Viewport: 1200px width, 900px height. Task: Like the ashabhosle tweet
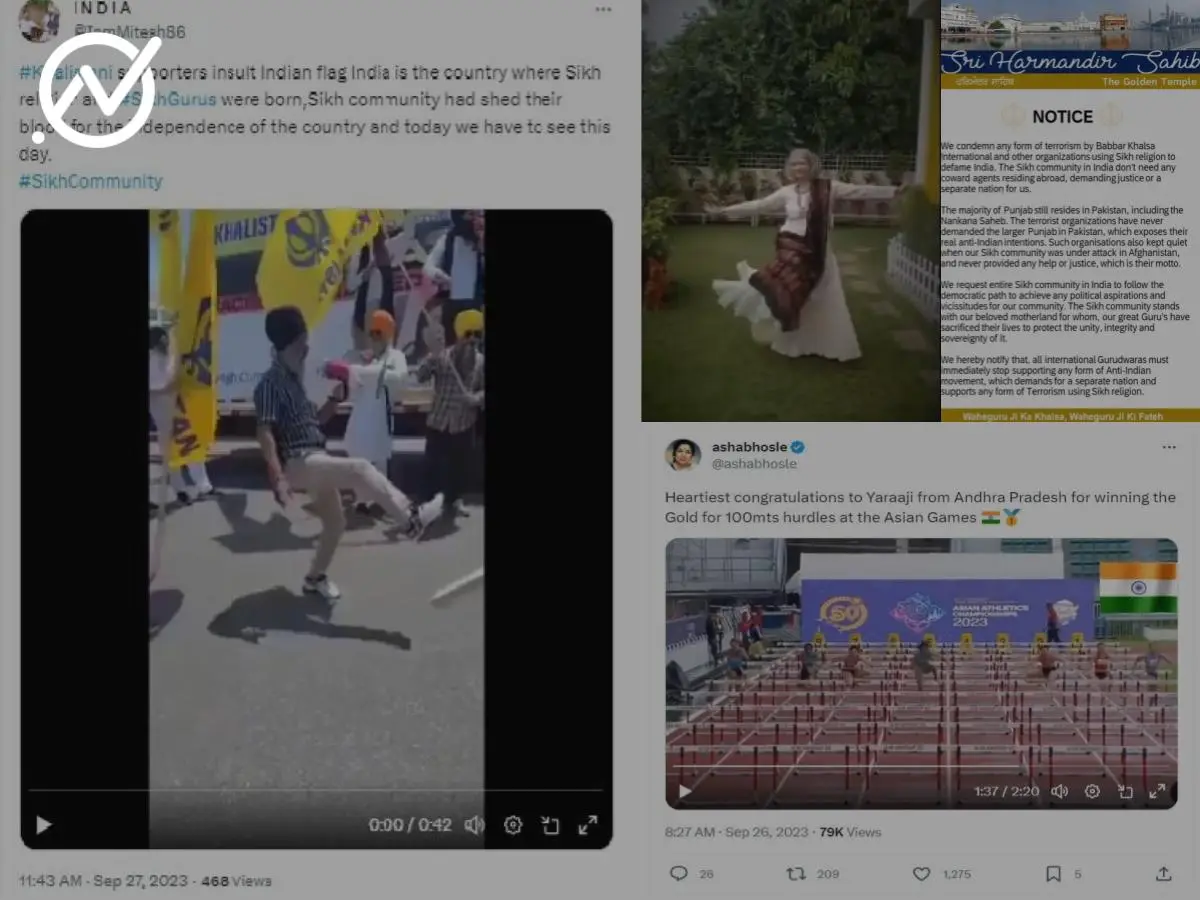click(x=922, y=873)
